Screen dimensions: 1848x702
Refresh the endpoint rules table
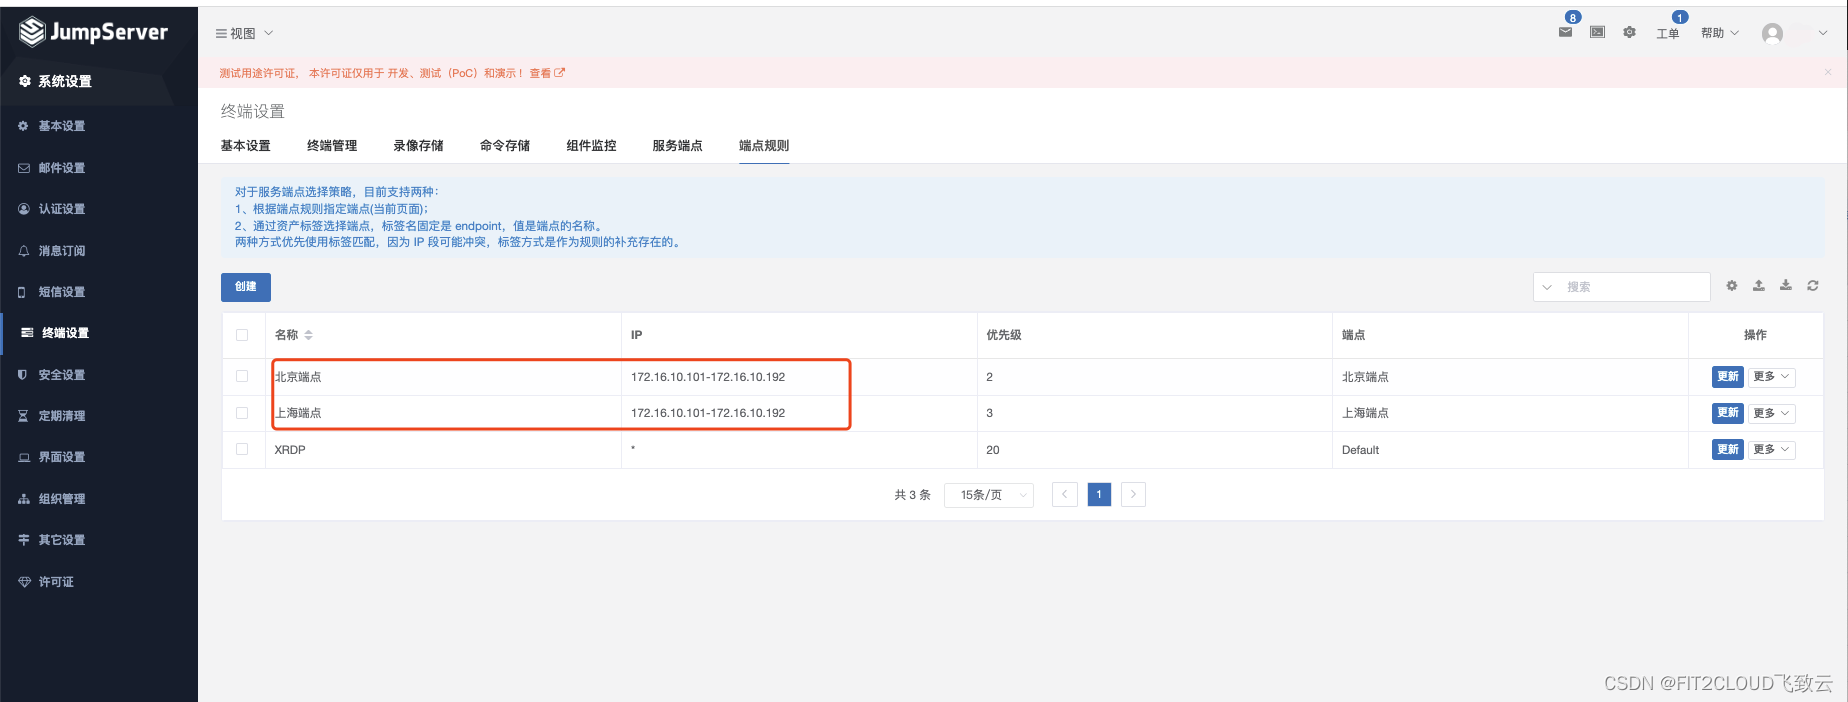[x=1813, y=286]
